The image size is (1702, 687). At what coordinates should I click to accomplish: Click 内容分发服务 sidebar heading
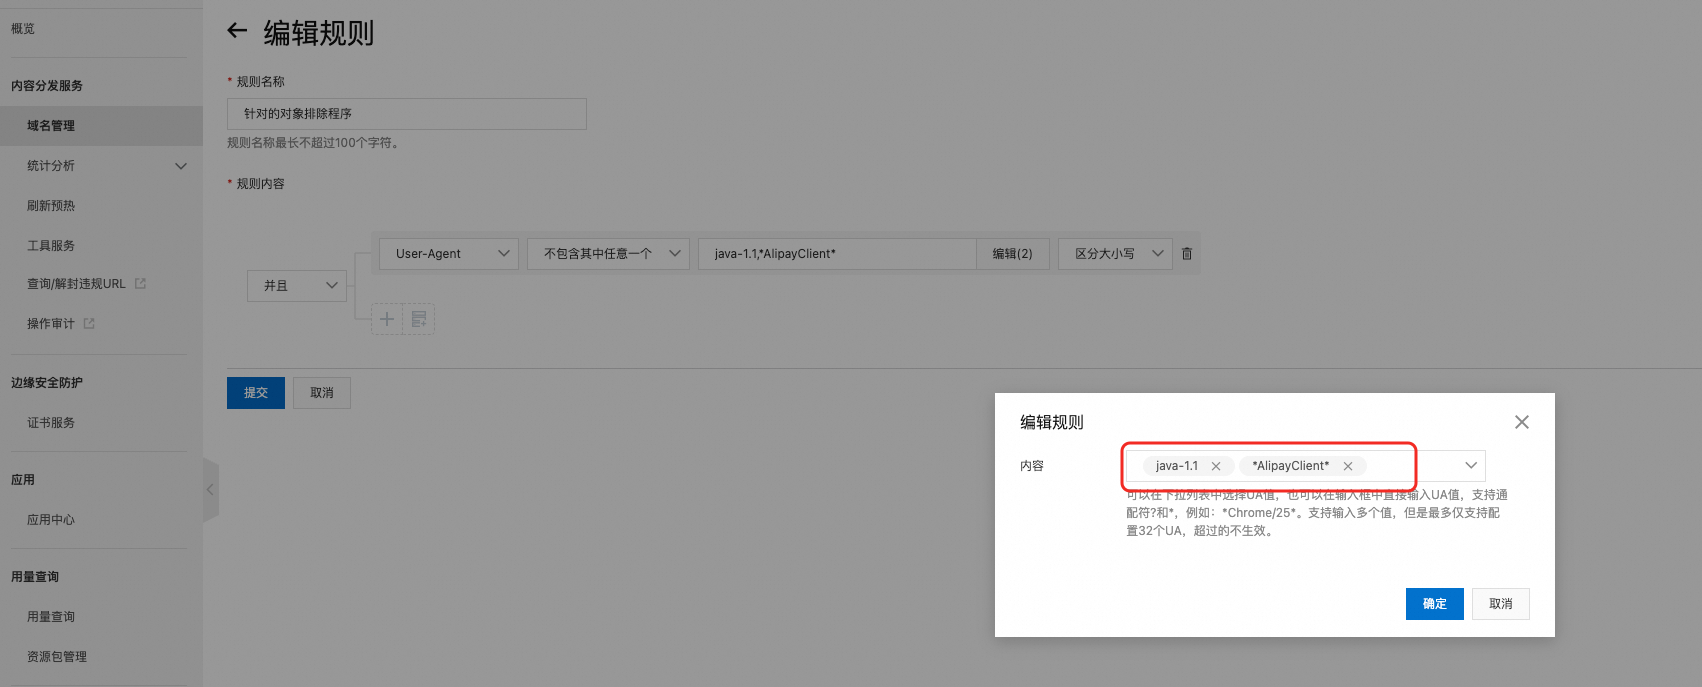[47, 86]
